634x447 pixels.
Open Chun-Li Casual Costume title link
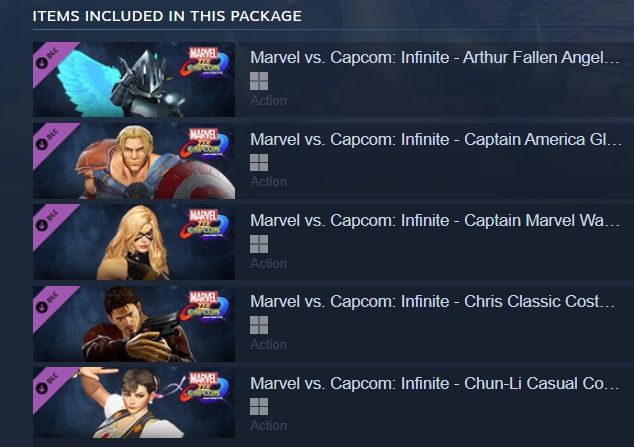coord(435,383)
